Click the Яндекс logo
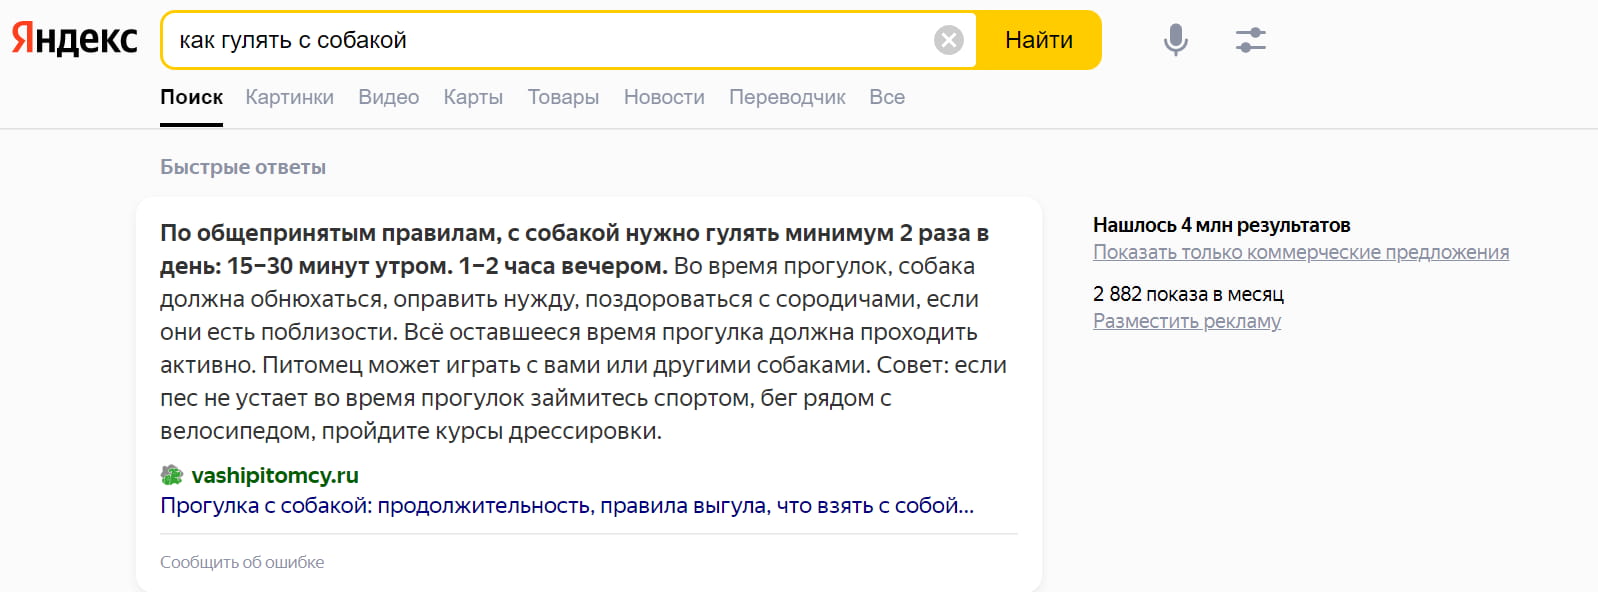Image resolution: width=1598 pixels, height=592 pixels. tap(75, 39)
